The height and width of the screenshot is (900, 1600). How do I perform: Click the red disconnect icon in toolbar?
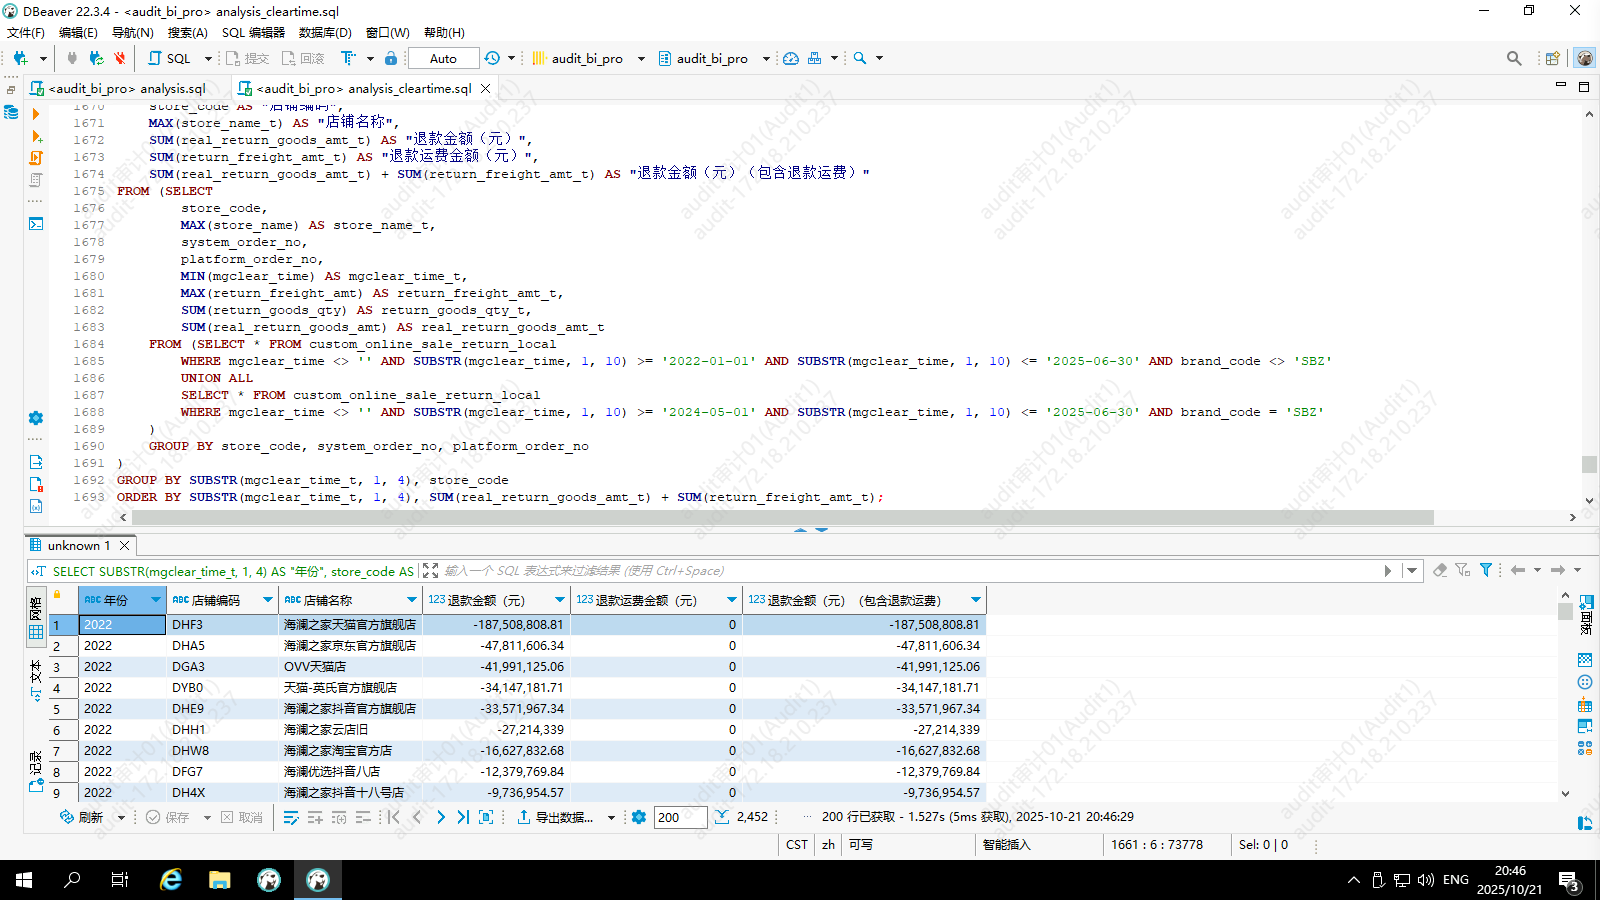pos(120,58)
